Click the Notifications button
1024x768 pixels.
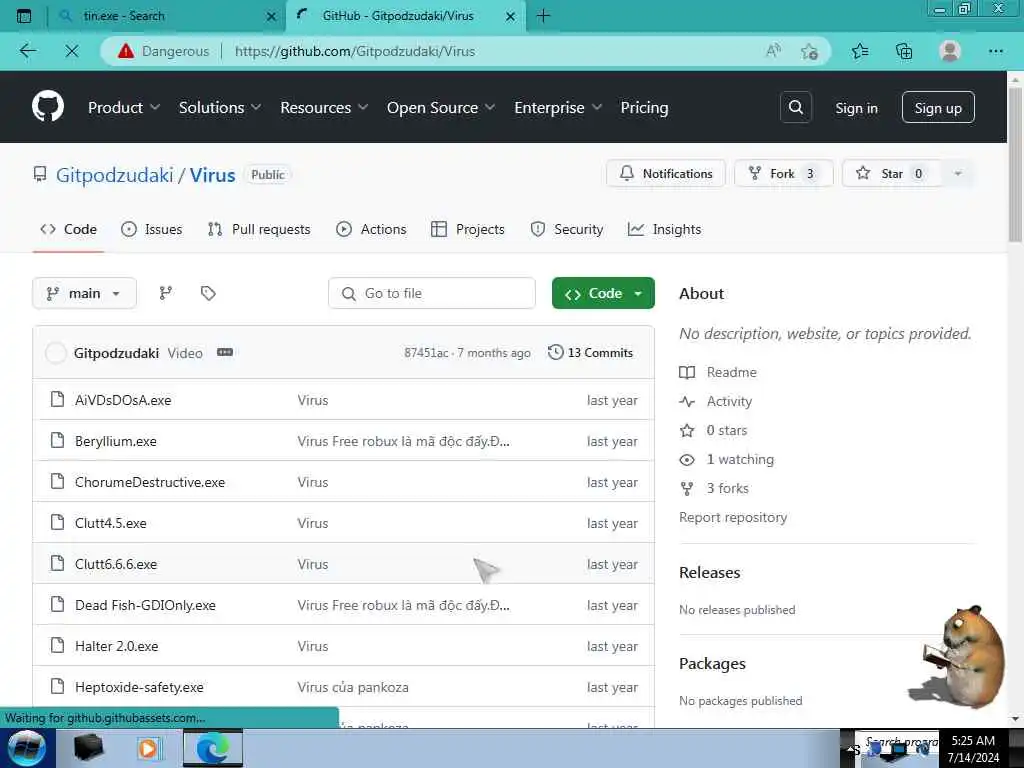pos(665,174)
